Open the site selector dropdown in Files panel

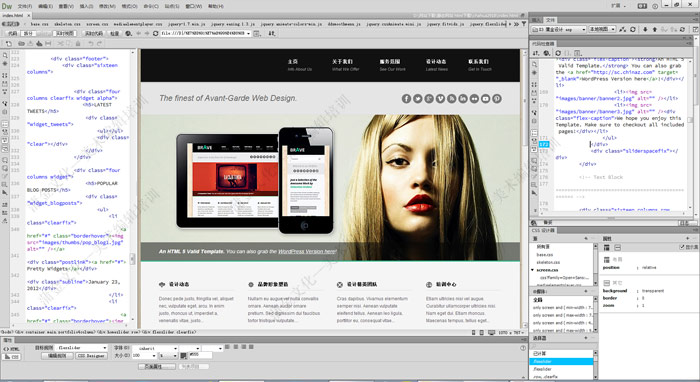pos(559,29)
